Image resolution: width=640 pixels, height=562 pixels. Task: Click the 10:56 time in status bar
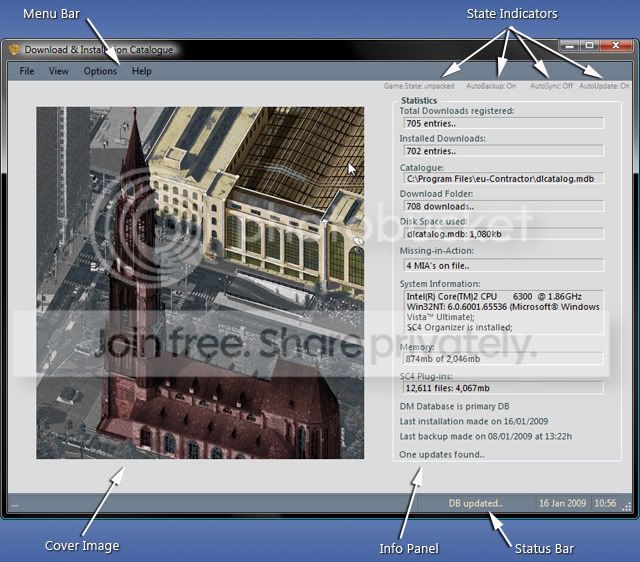tap(605, 503)
